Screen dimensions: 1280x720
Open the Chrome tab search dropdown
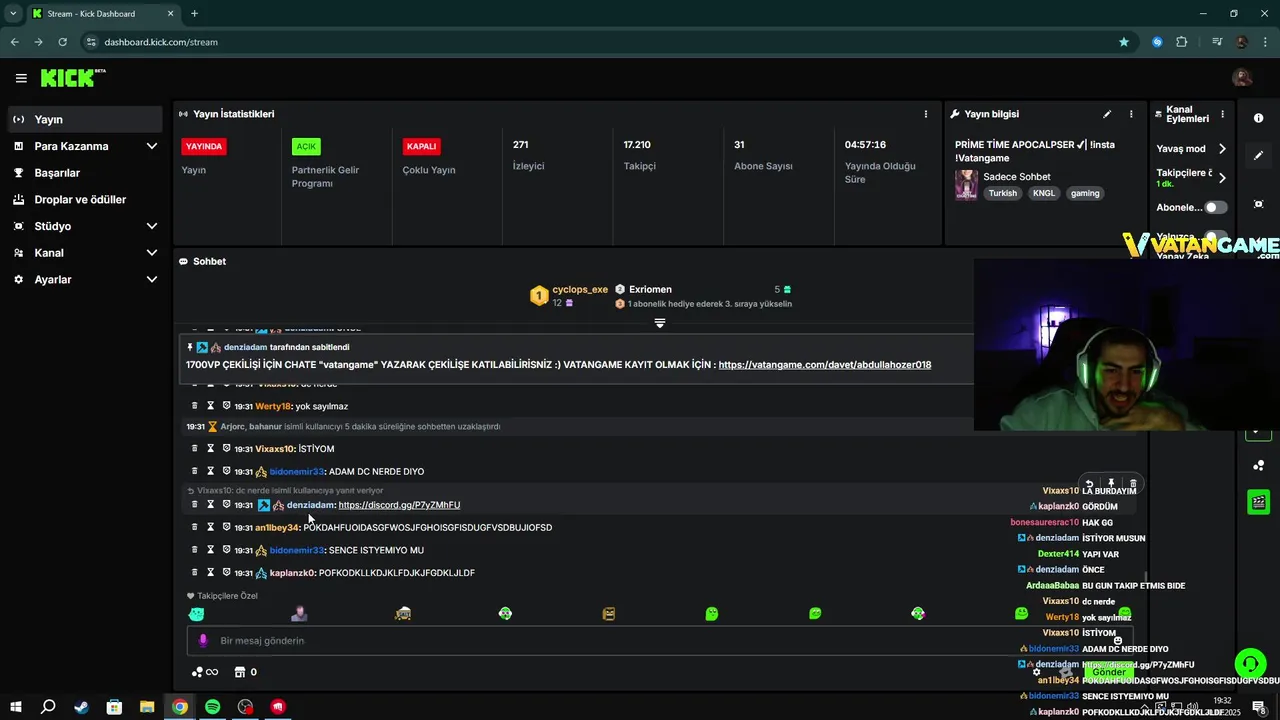tap(13, 13)
